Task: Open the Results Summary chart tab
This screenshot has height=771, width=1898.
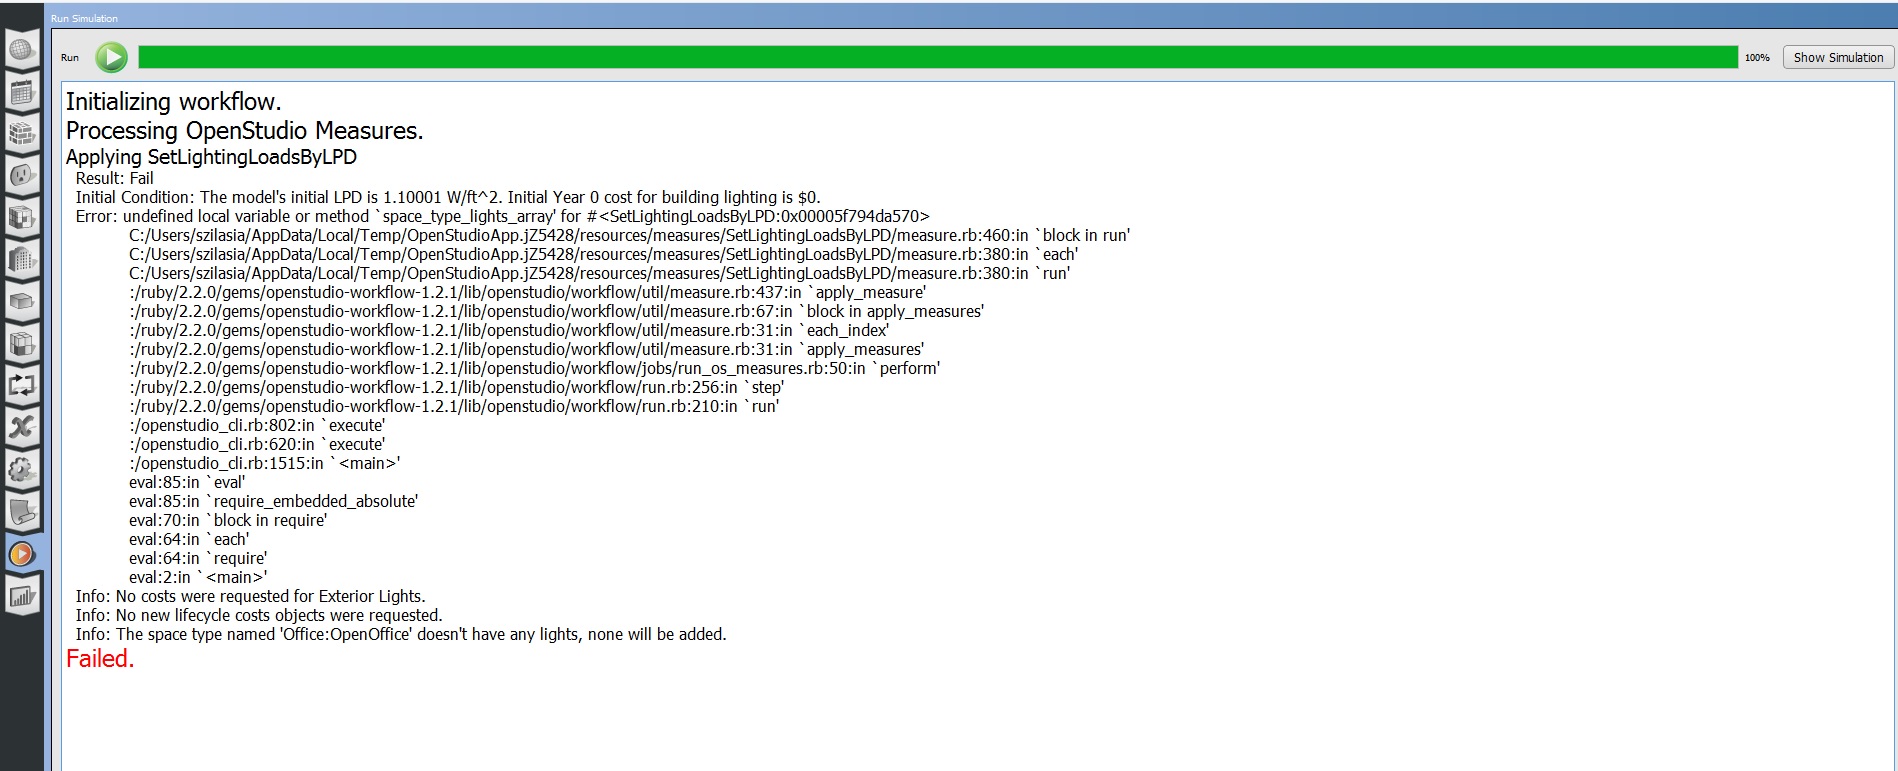Action: click(x=22, y=596)
